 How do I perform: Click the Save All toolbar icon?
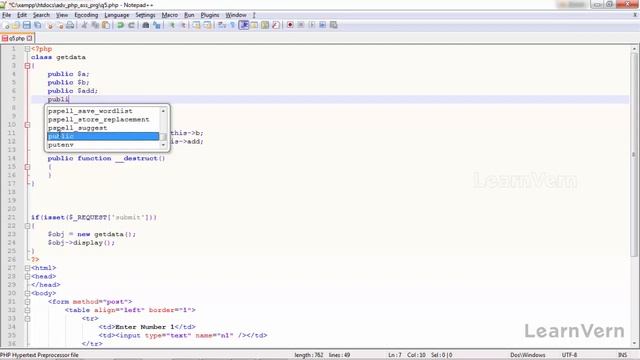[38, 25]
